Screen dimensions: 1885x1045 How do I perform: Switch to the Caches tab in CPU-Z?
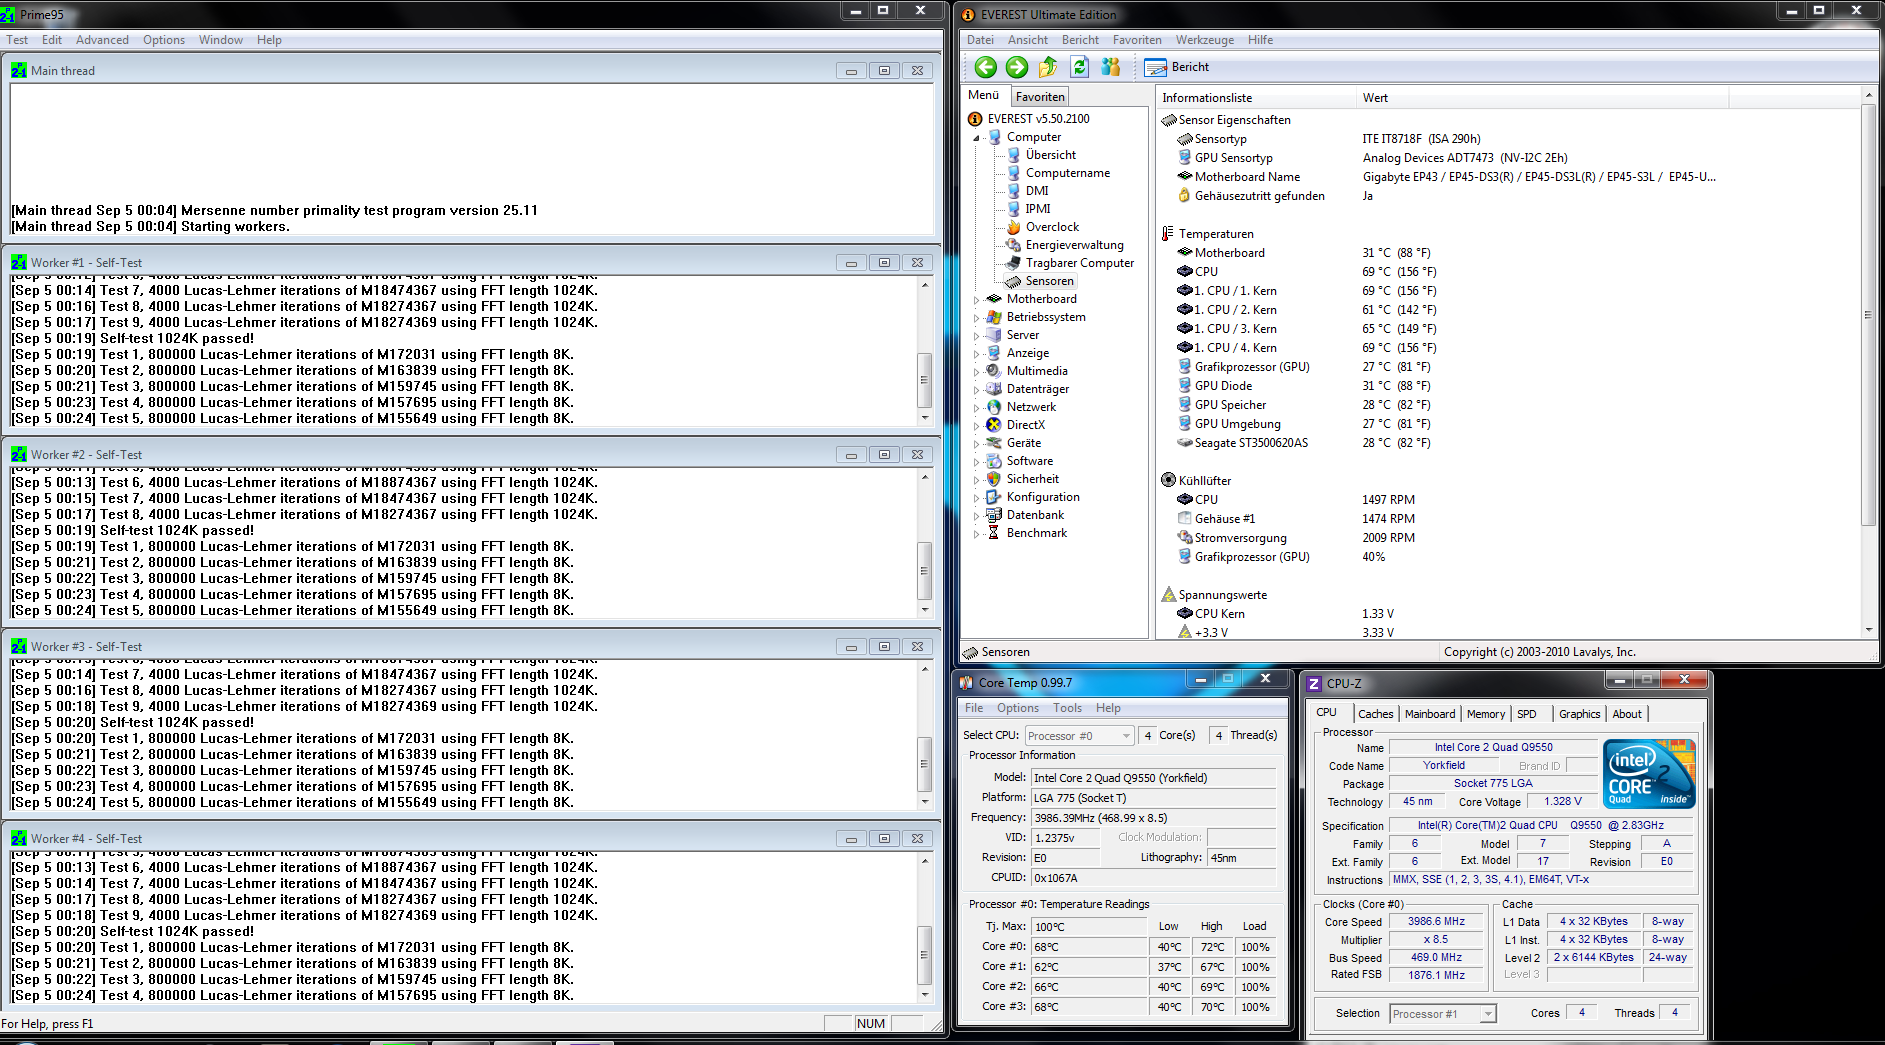pos(1375,714)
